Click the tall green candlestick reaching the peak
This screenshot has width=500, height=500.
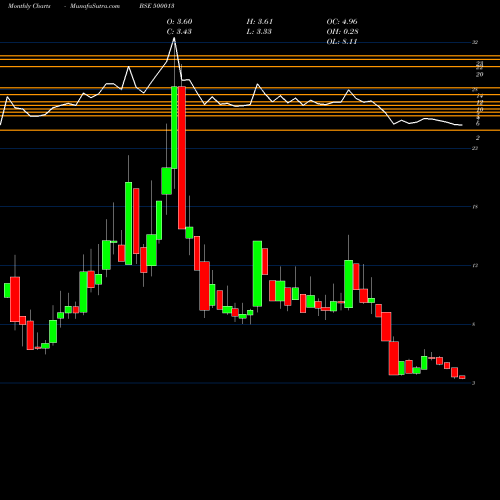(x=174, y=127)
